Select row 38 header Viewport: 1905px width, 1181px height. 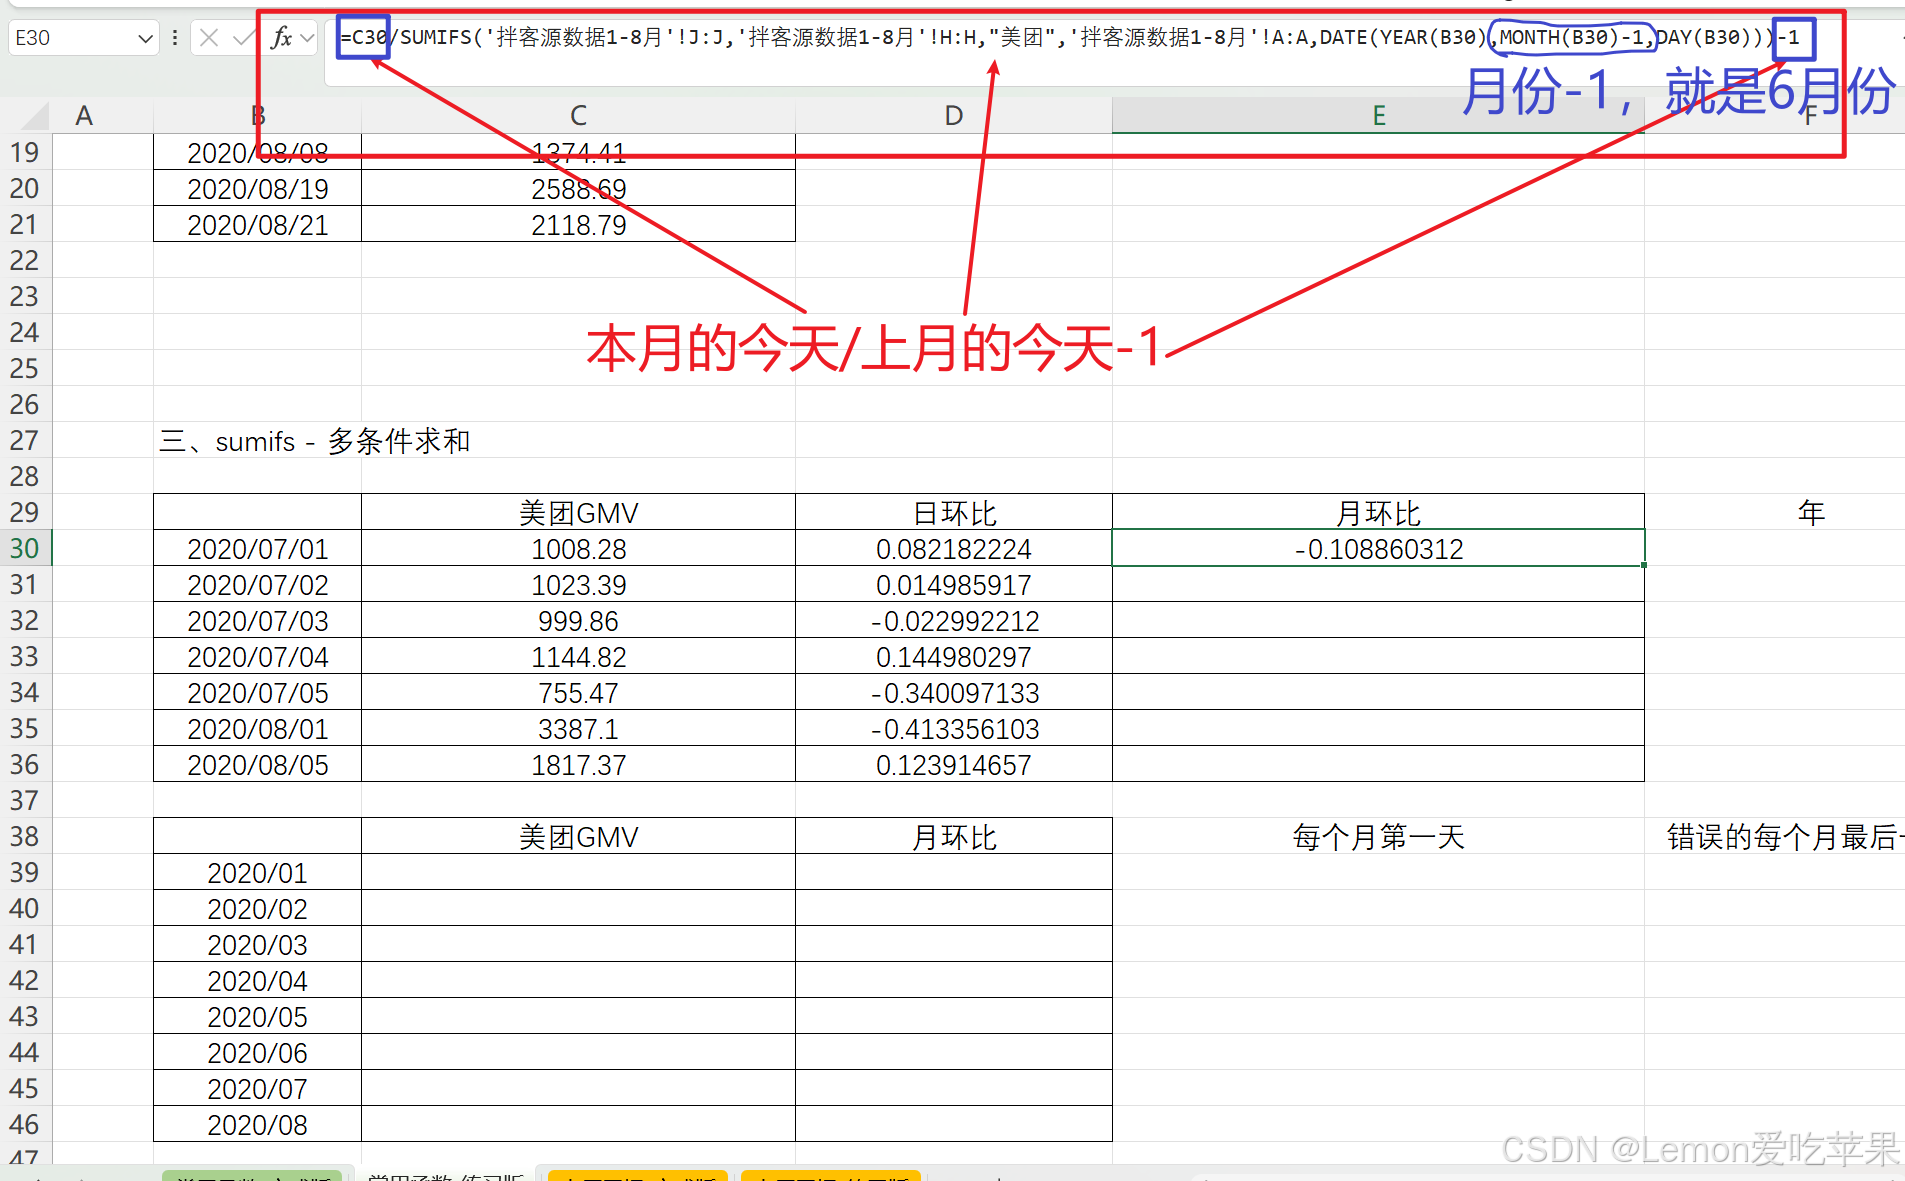25,836
